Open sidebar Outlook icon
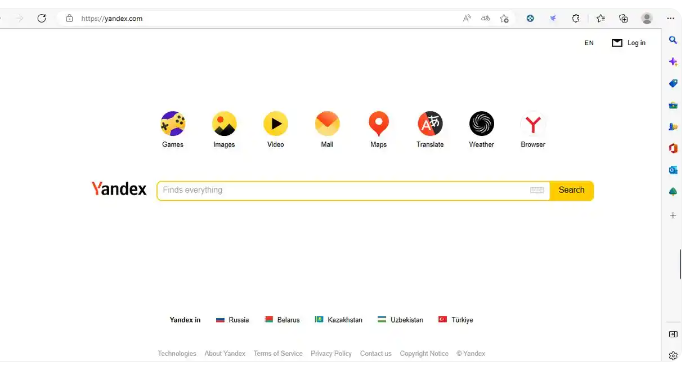This screenshot has height=365, width=683. (x=673, y=170)
